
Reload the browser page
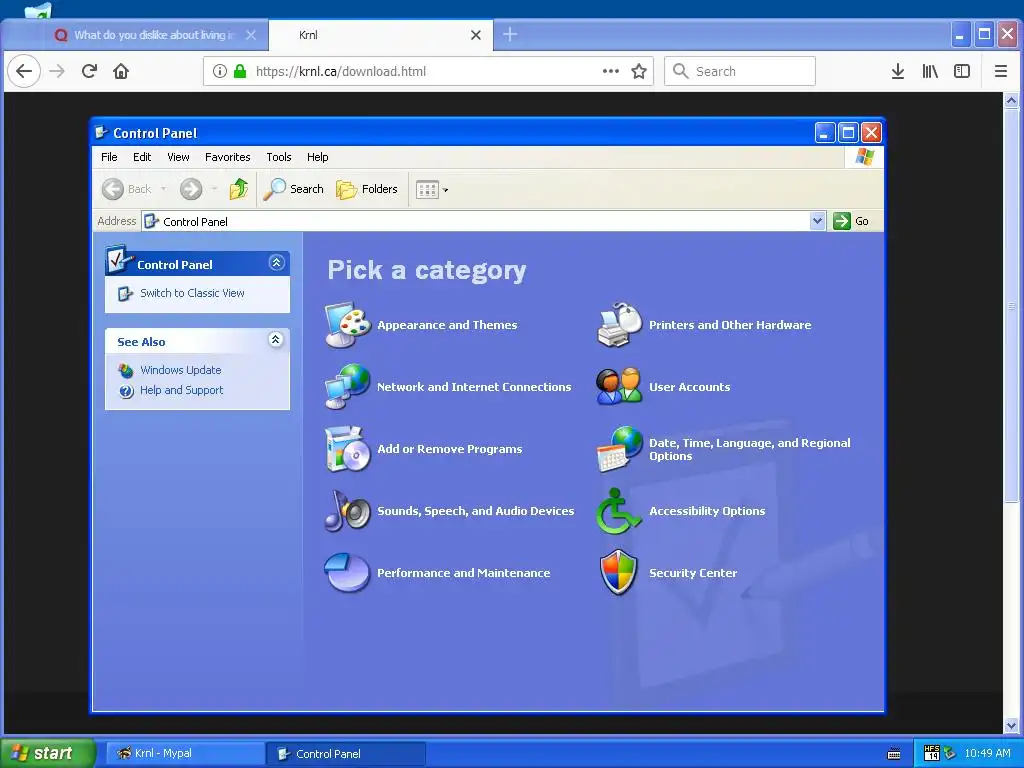pos(89,71)
